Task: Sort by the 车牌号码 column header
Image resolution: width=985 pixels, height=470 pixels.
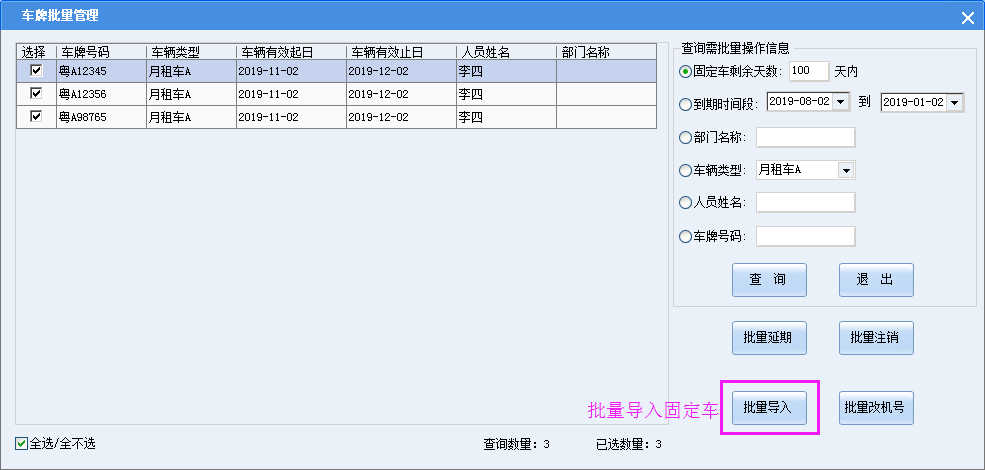Action: coord(101,52)
